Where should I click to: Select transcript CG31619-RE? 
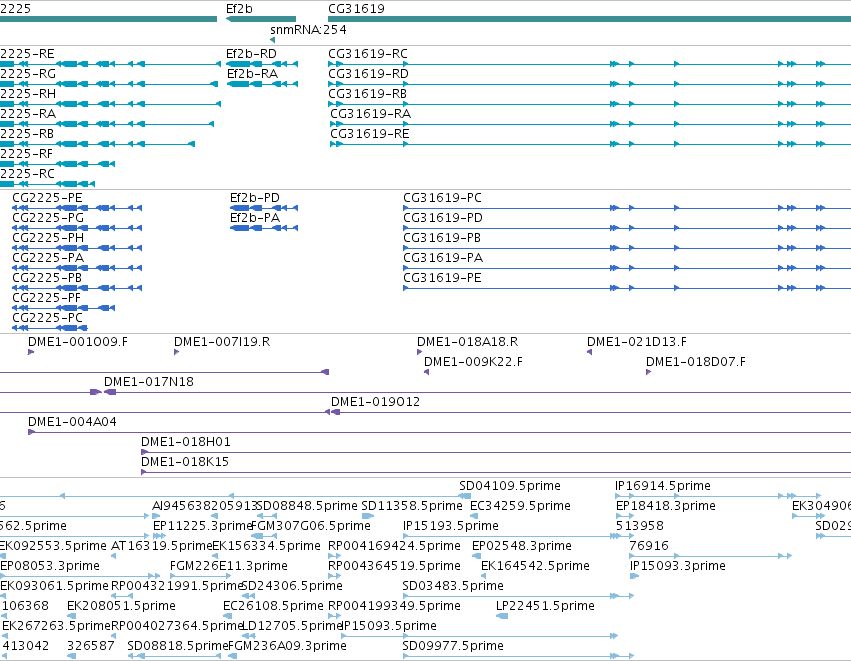370,134
